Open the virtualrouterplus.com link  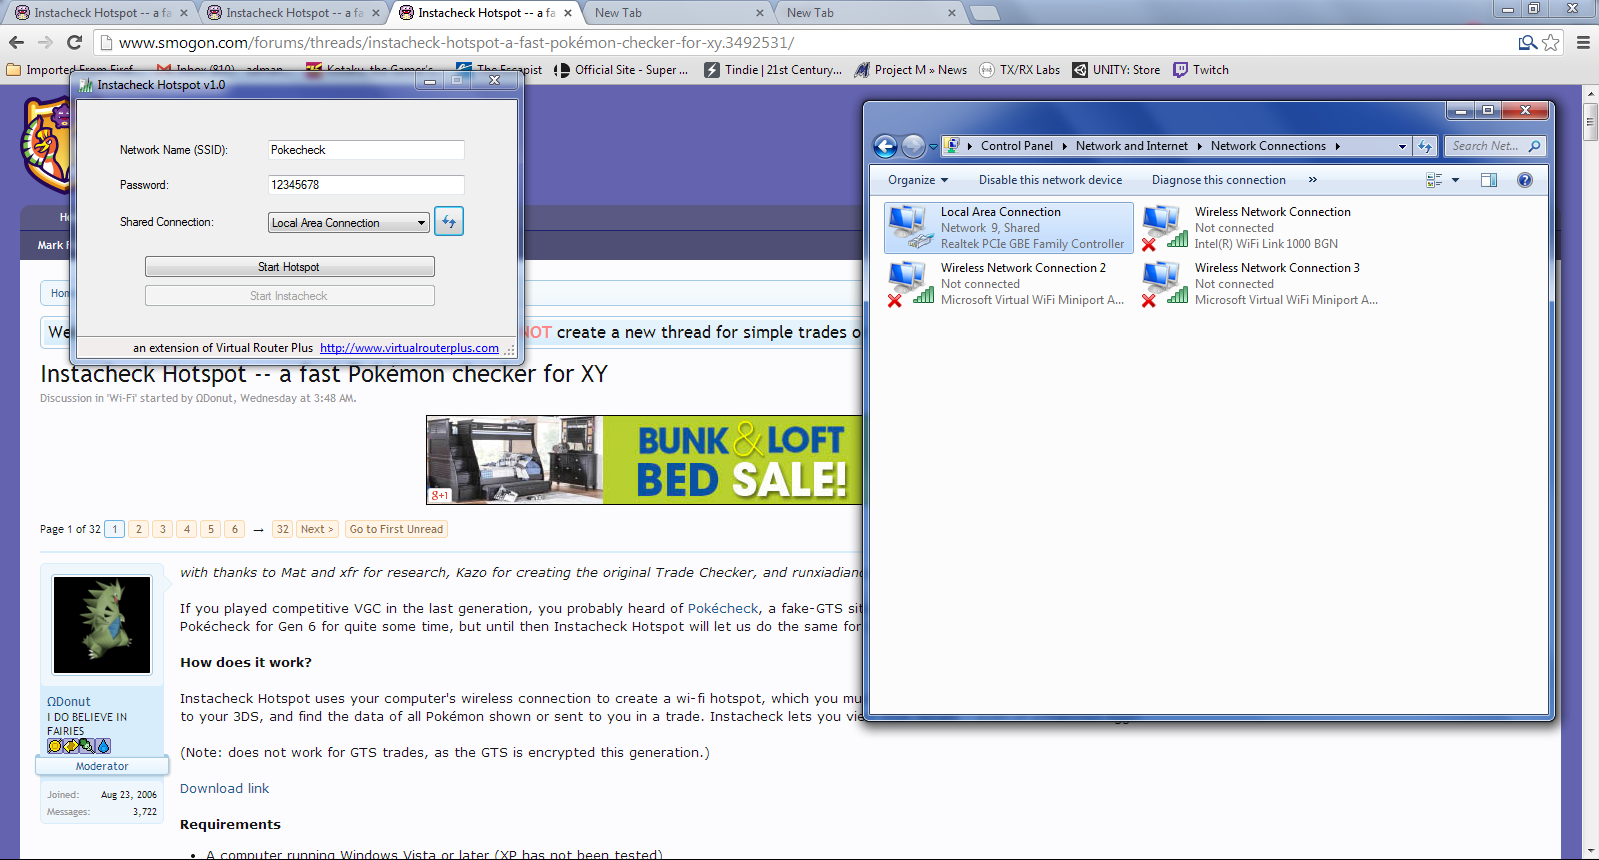(409, 348)
